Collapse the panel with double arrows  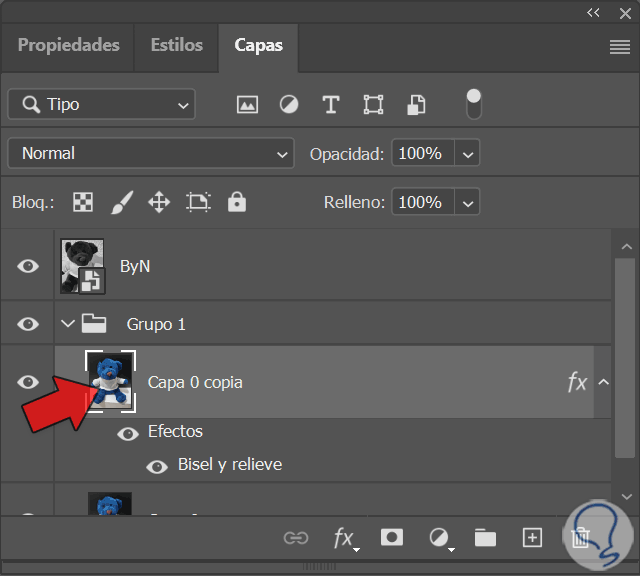[593, 13]
